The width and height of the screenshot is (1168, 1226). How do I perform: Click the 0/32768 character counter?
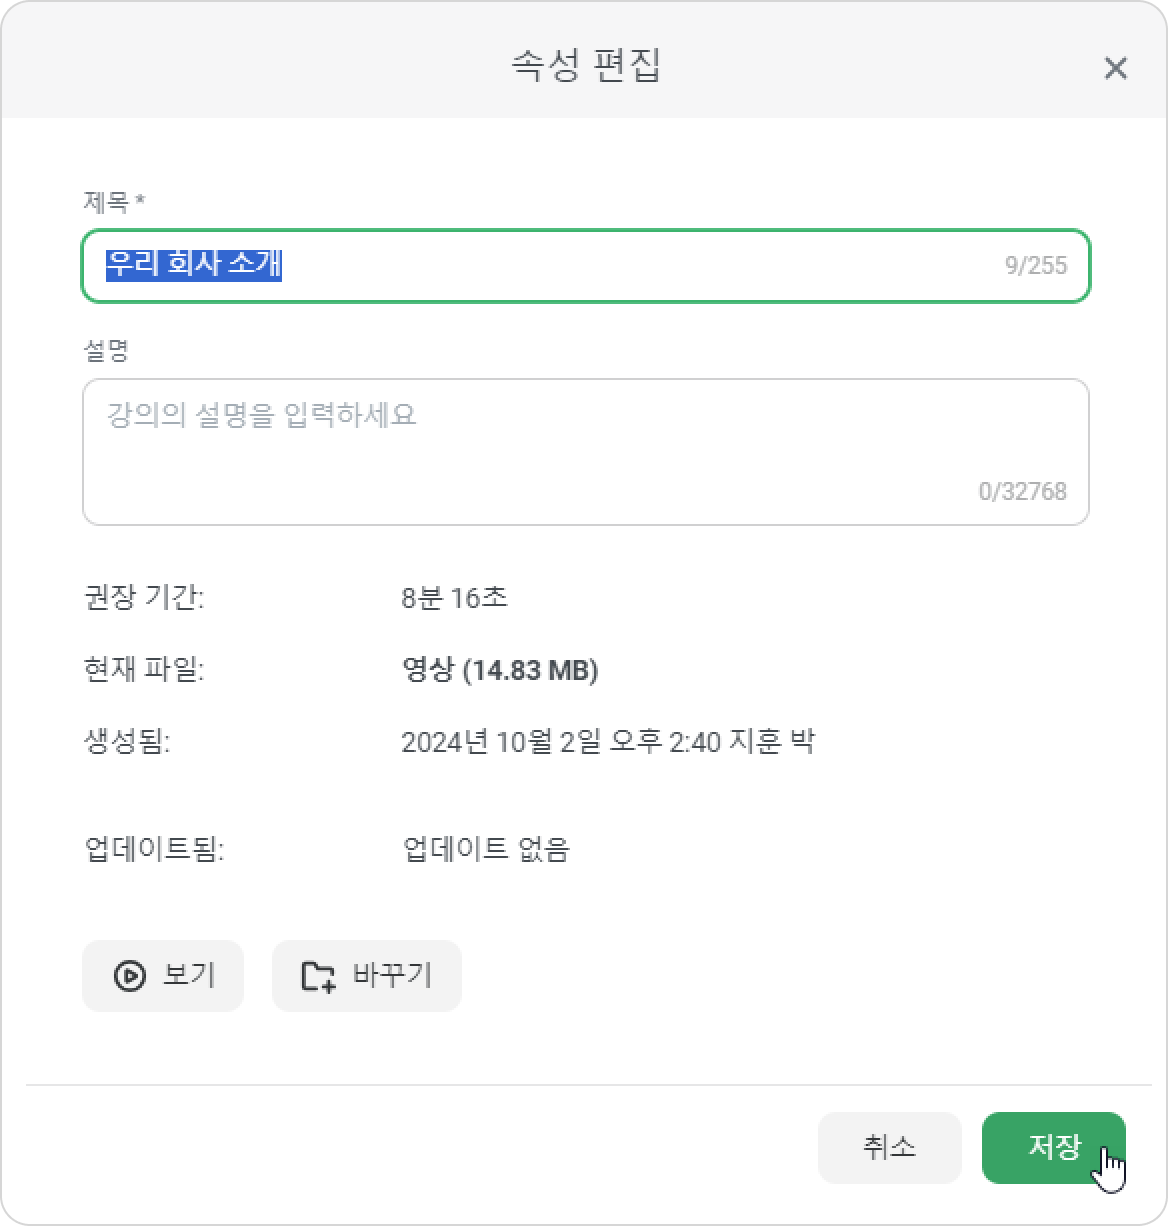1022,491
